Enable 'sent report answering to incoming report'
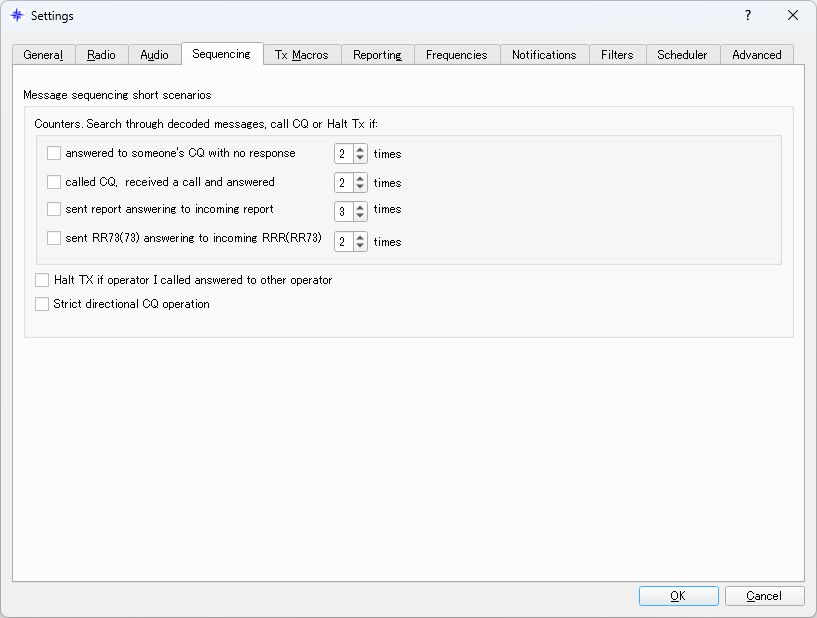 (54, 210)
